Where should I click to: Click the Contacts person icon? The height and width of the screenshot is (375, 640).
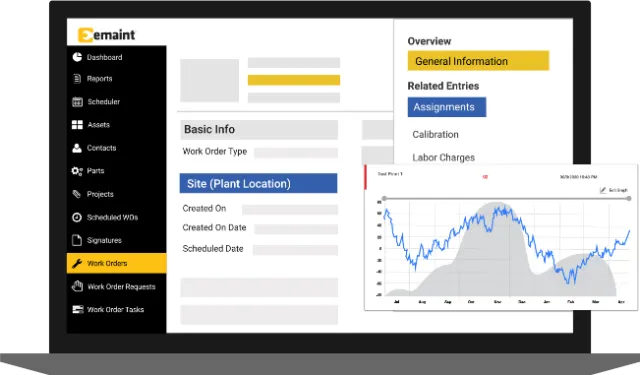pyautogui.click(x=77, y=148)
